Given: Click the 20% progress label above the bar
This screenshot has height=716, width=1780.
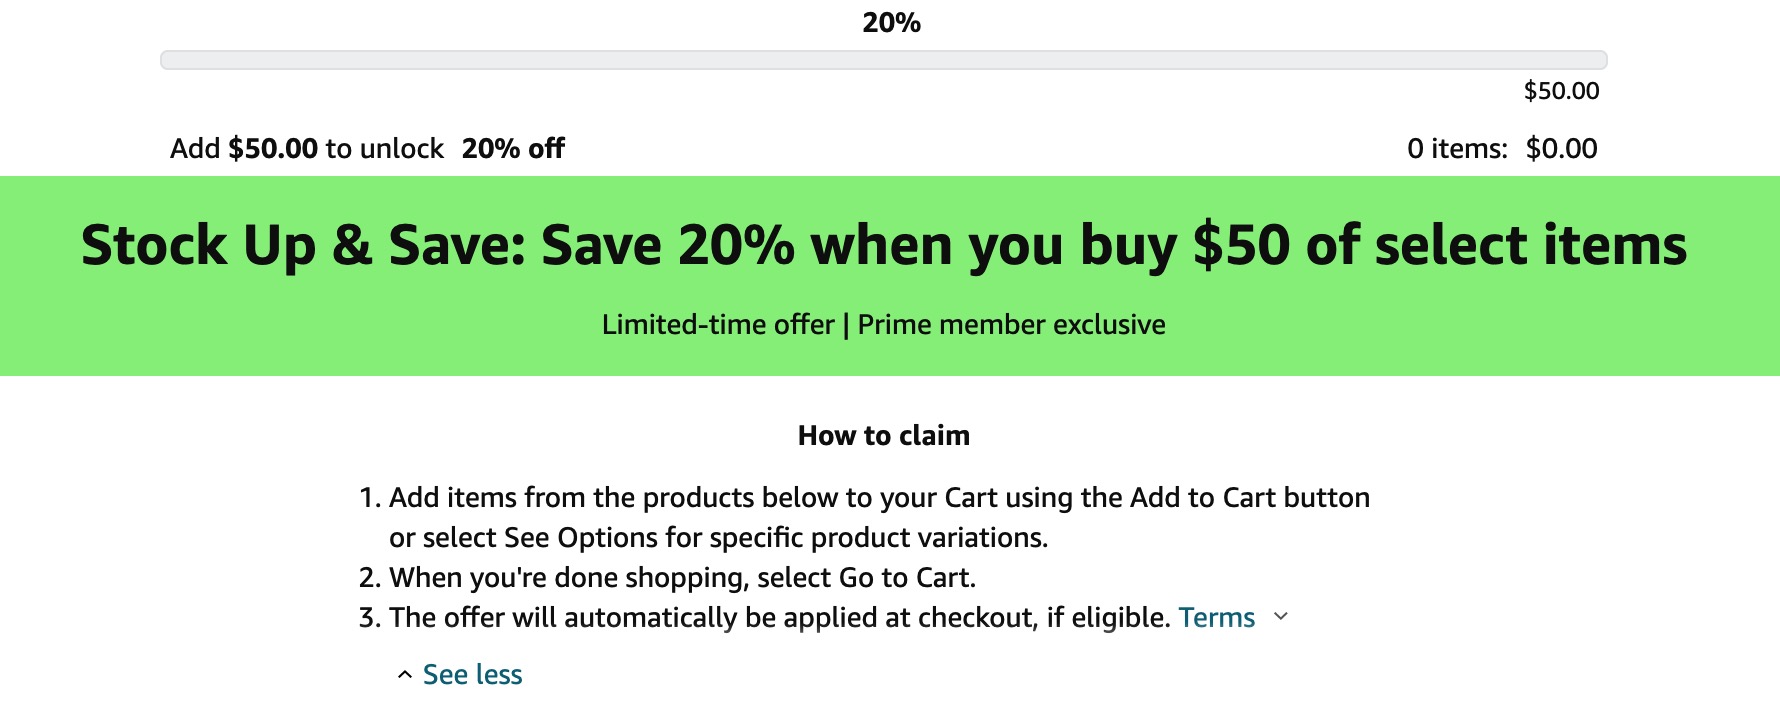Looking at the screenshot, I should point(890,22).
